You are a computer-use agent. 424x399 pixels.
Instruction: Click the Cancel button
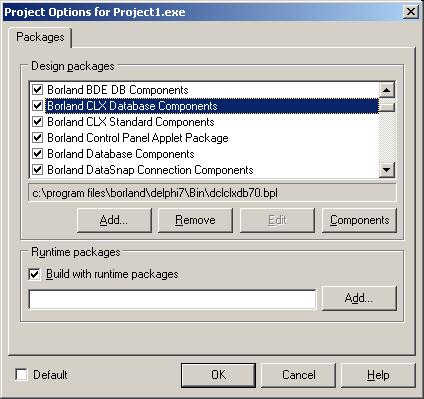[298, 375]
